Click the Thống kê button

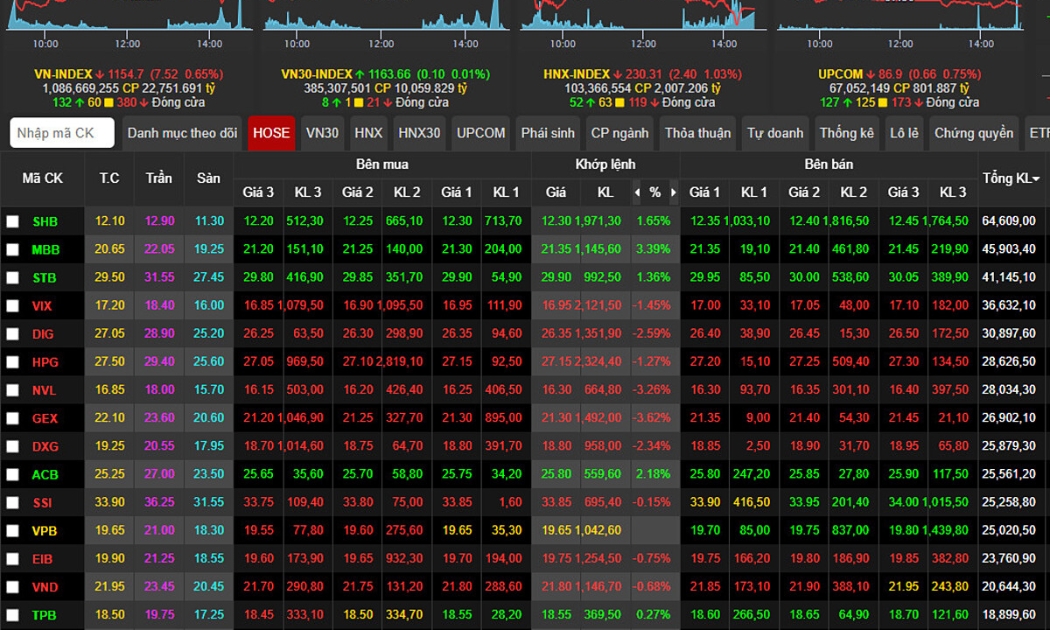point(846,133)
